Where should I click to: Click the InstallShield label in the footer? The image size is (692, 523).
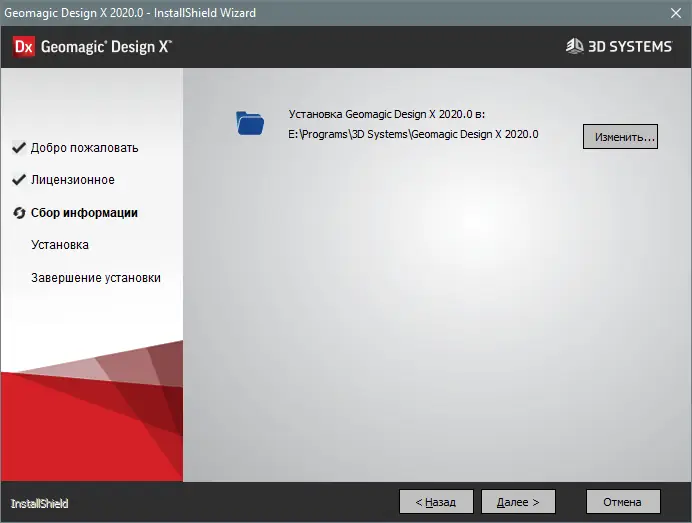point(39,504)
